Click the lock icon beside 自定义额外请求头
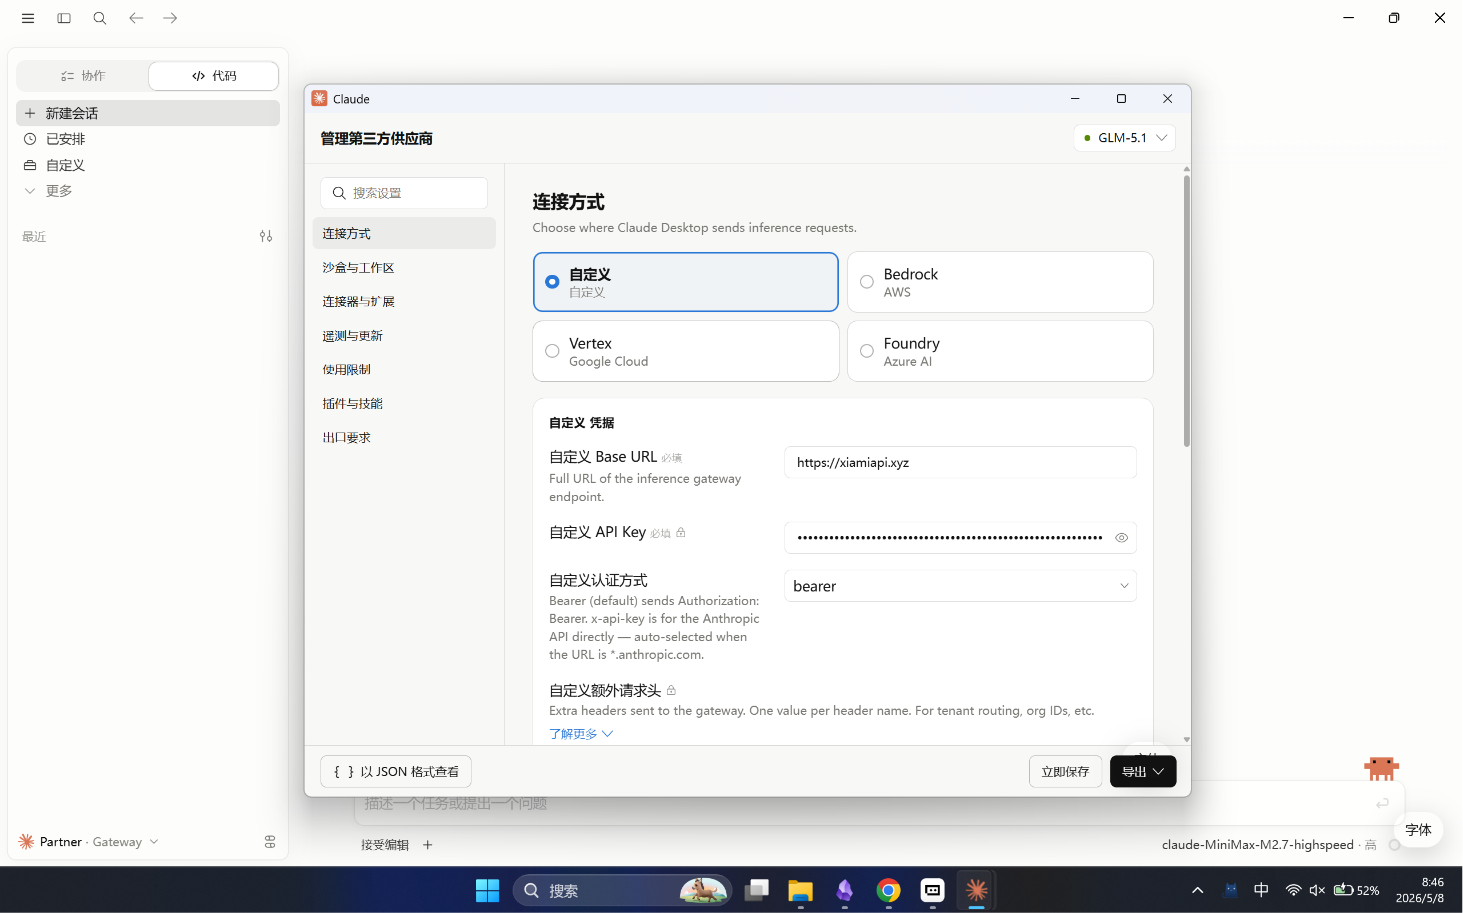 [671, 691]
